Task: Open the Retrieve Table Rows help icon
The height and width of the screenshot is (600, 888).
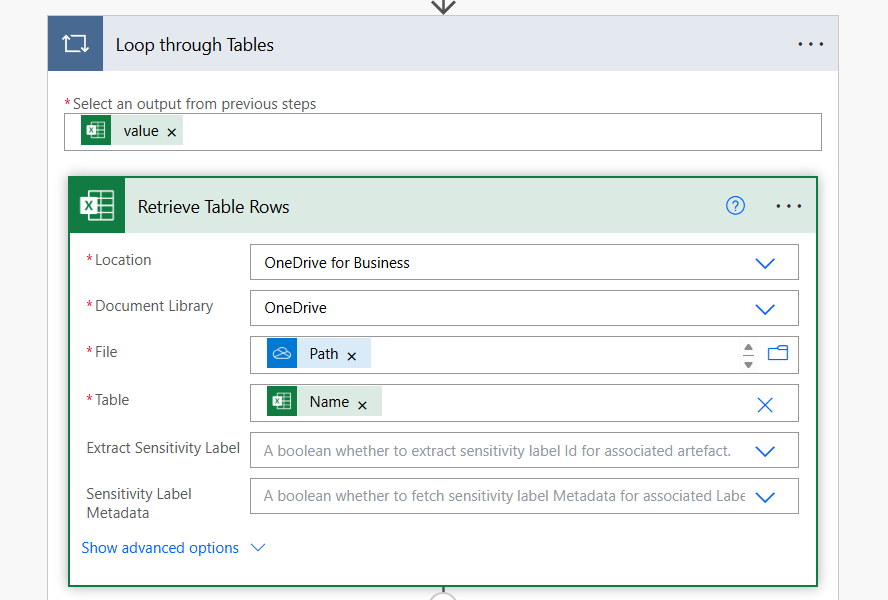Action: click(735, 206)
